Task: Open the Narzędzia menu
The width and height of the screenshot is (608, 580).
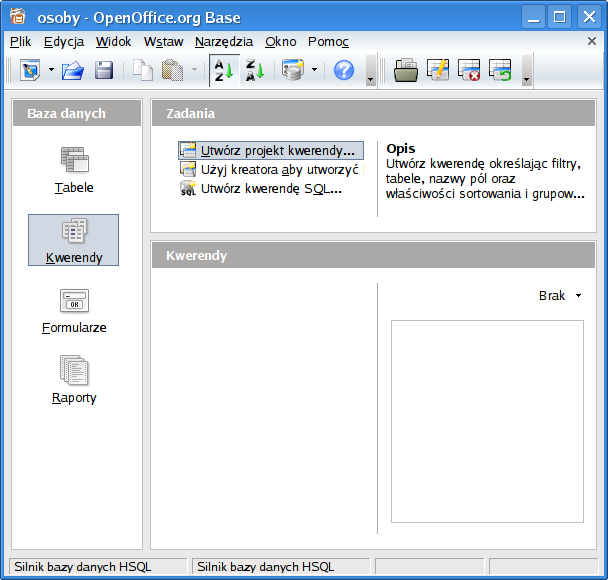Action: pos(224,41)
